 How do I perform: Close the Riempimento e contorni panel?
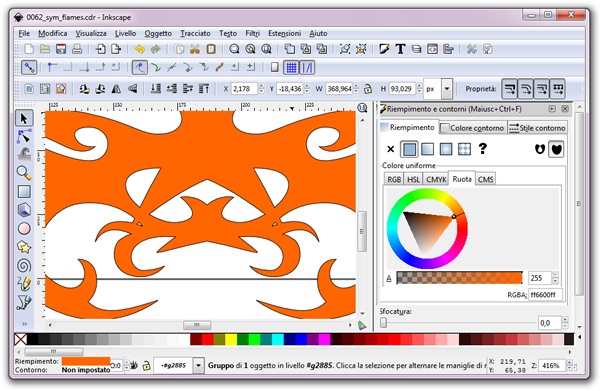[x=565, y=109]
